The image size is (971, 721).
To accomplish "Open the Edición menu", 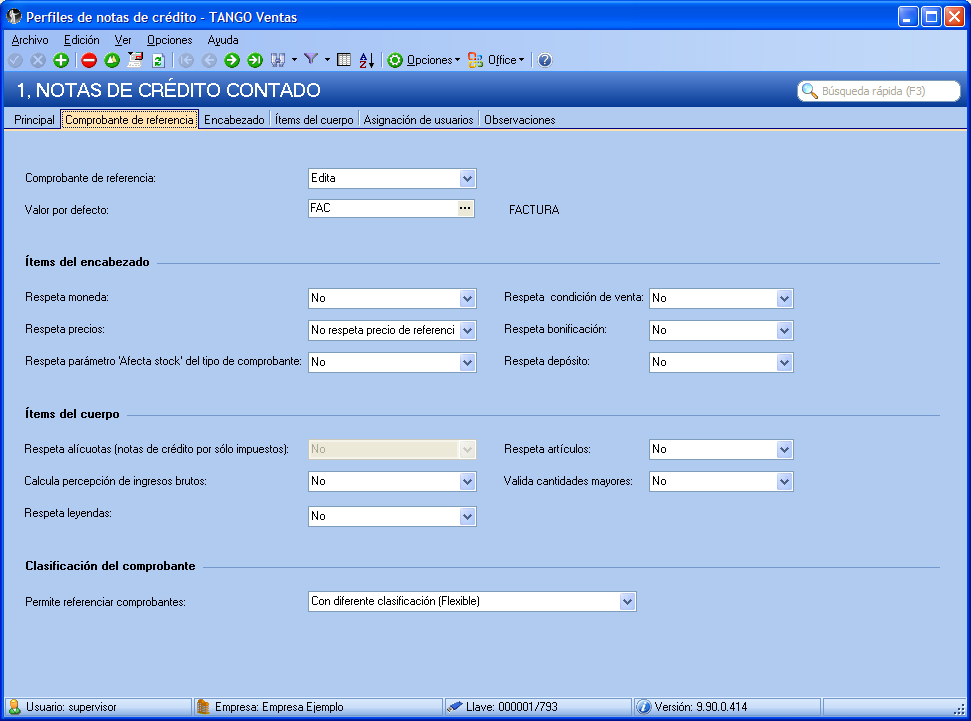I will [x=82, y=40].
